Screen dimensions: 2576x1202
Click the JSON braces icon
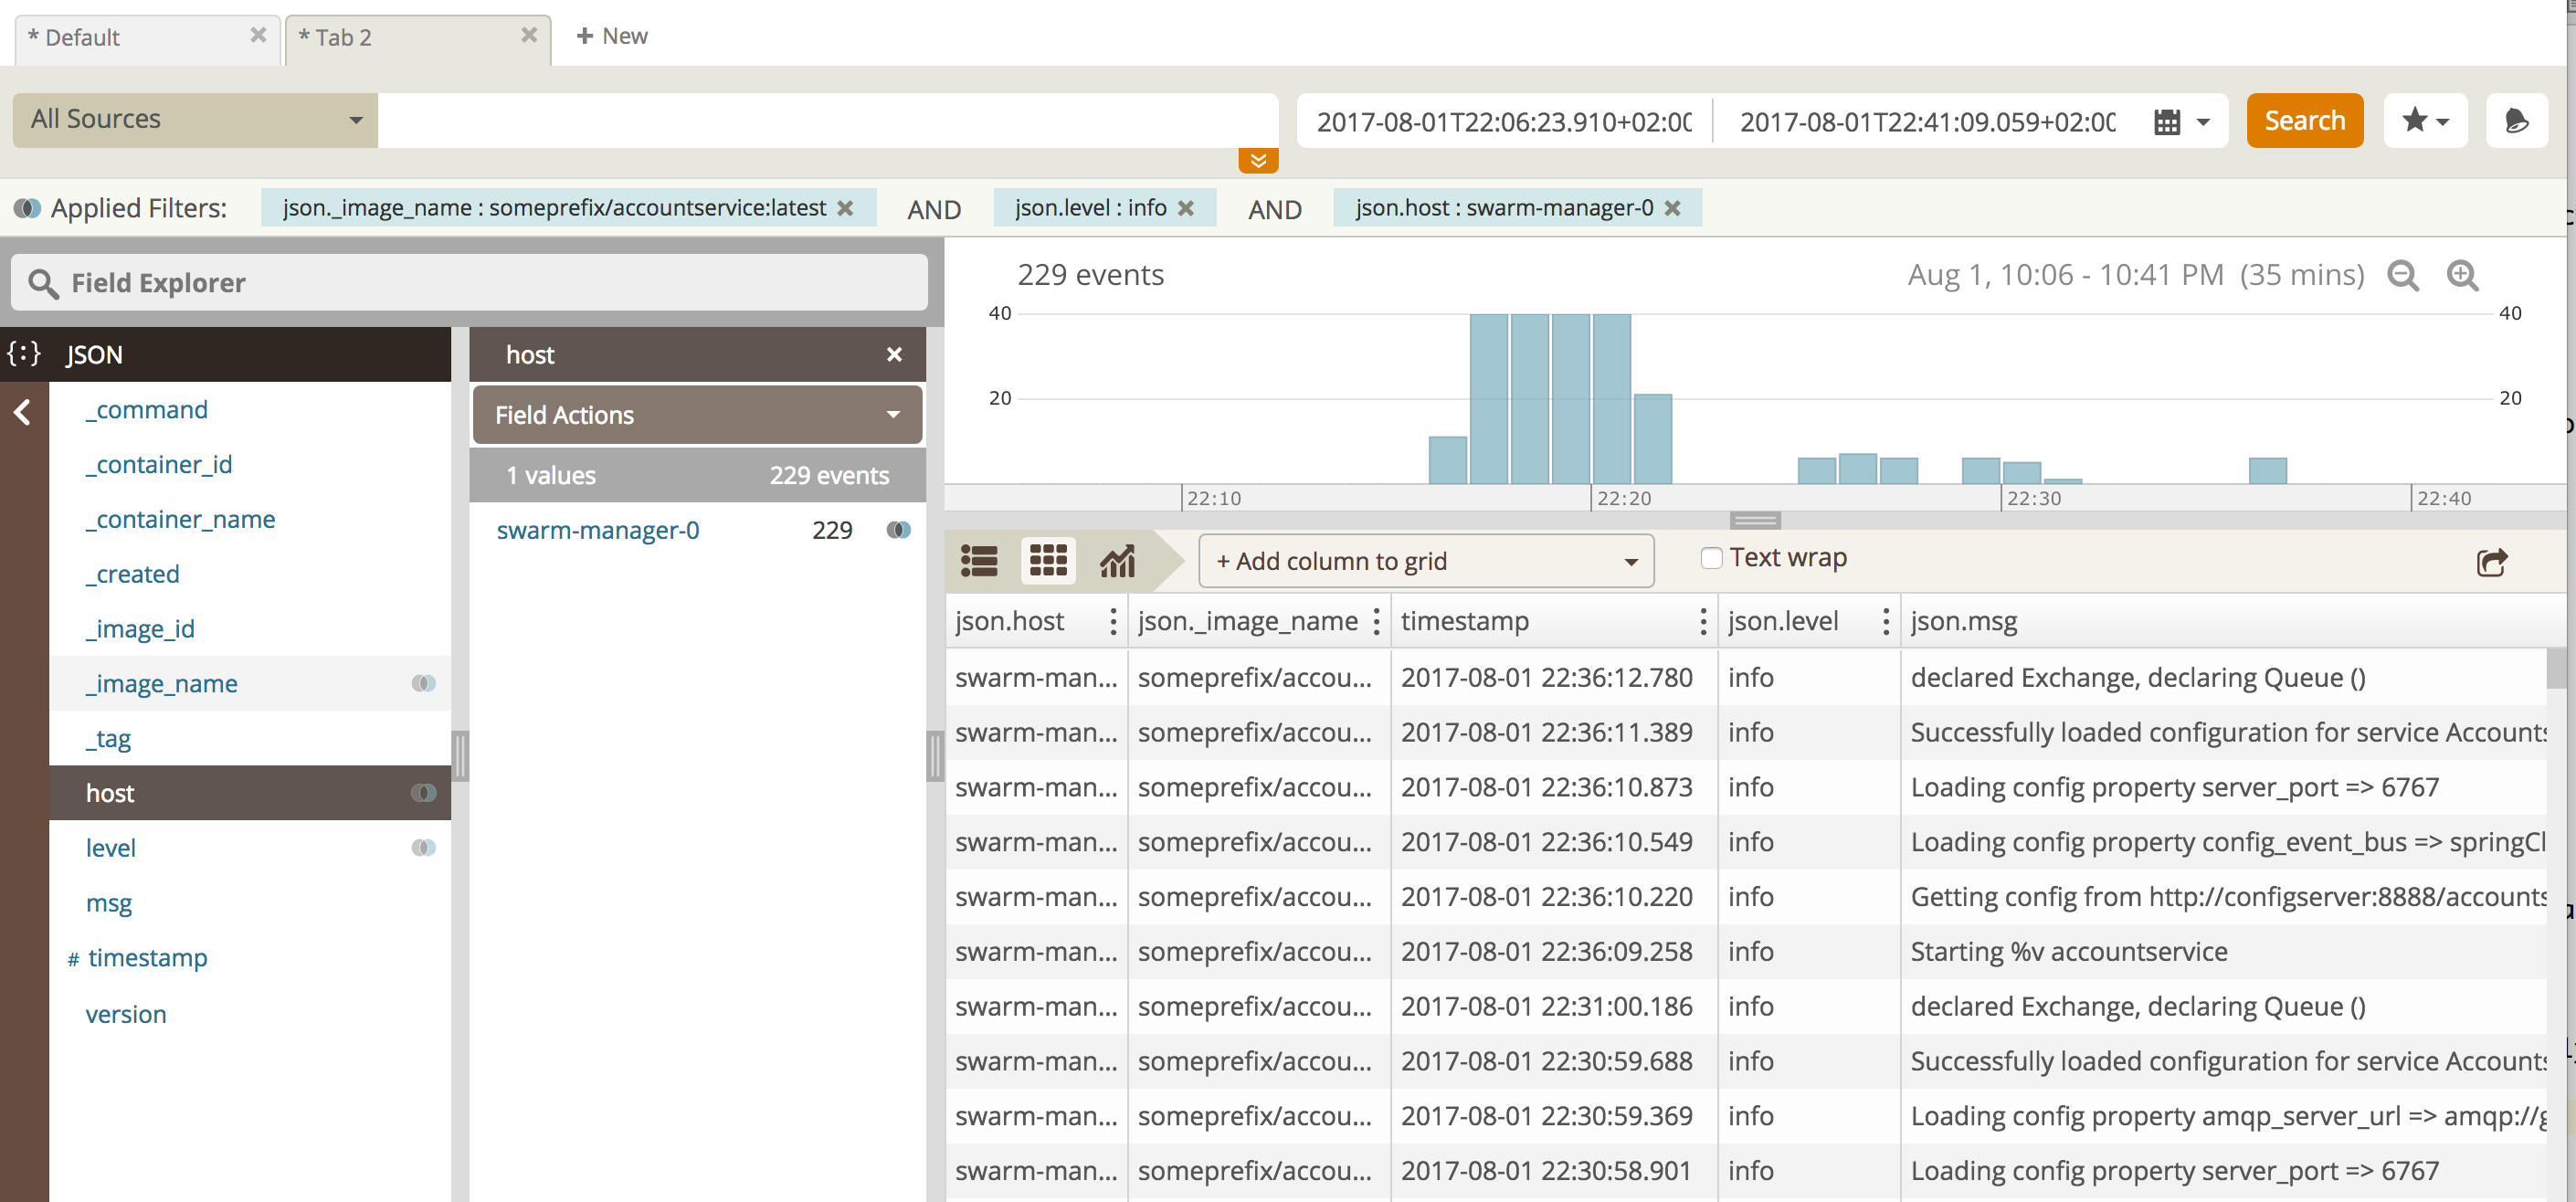click(x=24, y=353)
